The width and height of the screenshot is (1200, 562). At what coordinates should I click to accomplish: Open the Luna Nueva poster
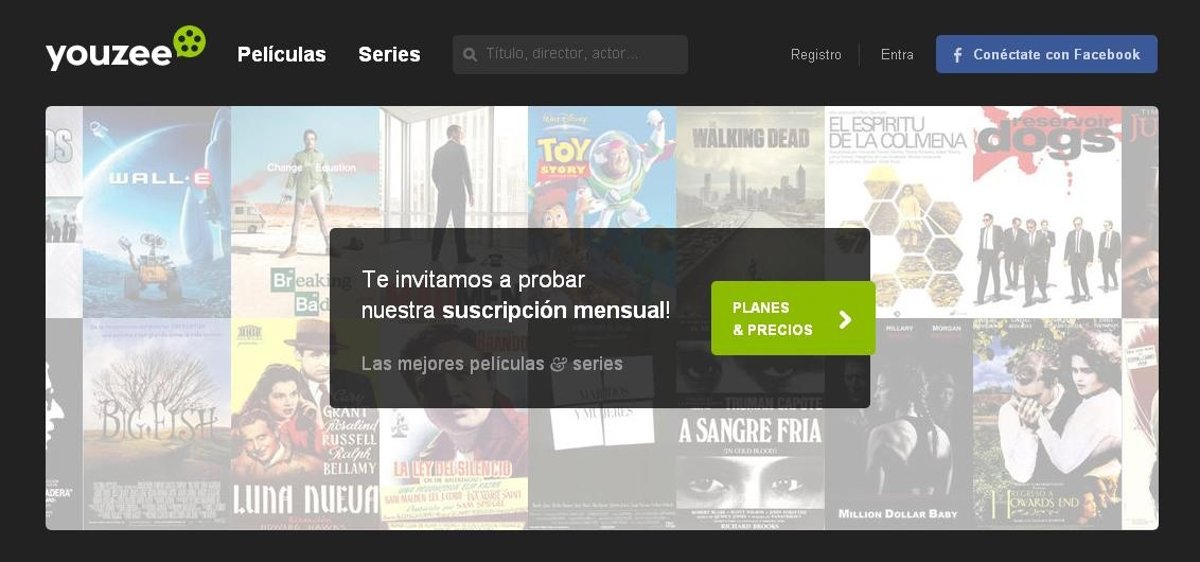[305, 424]
